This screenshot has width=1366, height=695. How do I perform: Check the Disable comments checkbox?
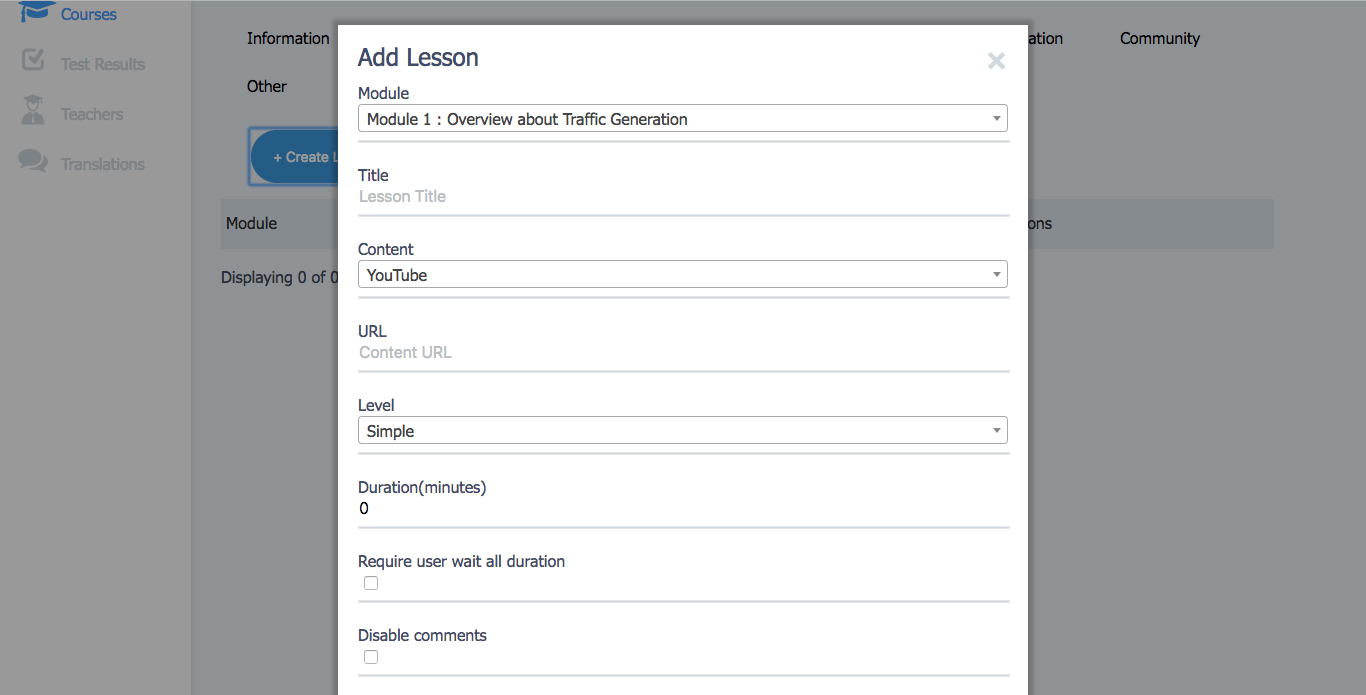(371, 657)
